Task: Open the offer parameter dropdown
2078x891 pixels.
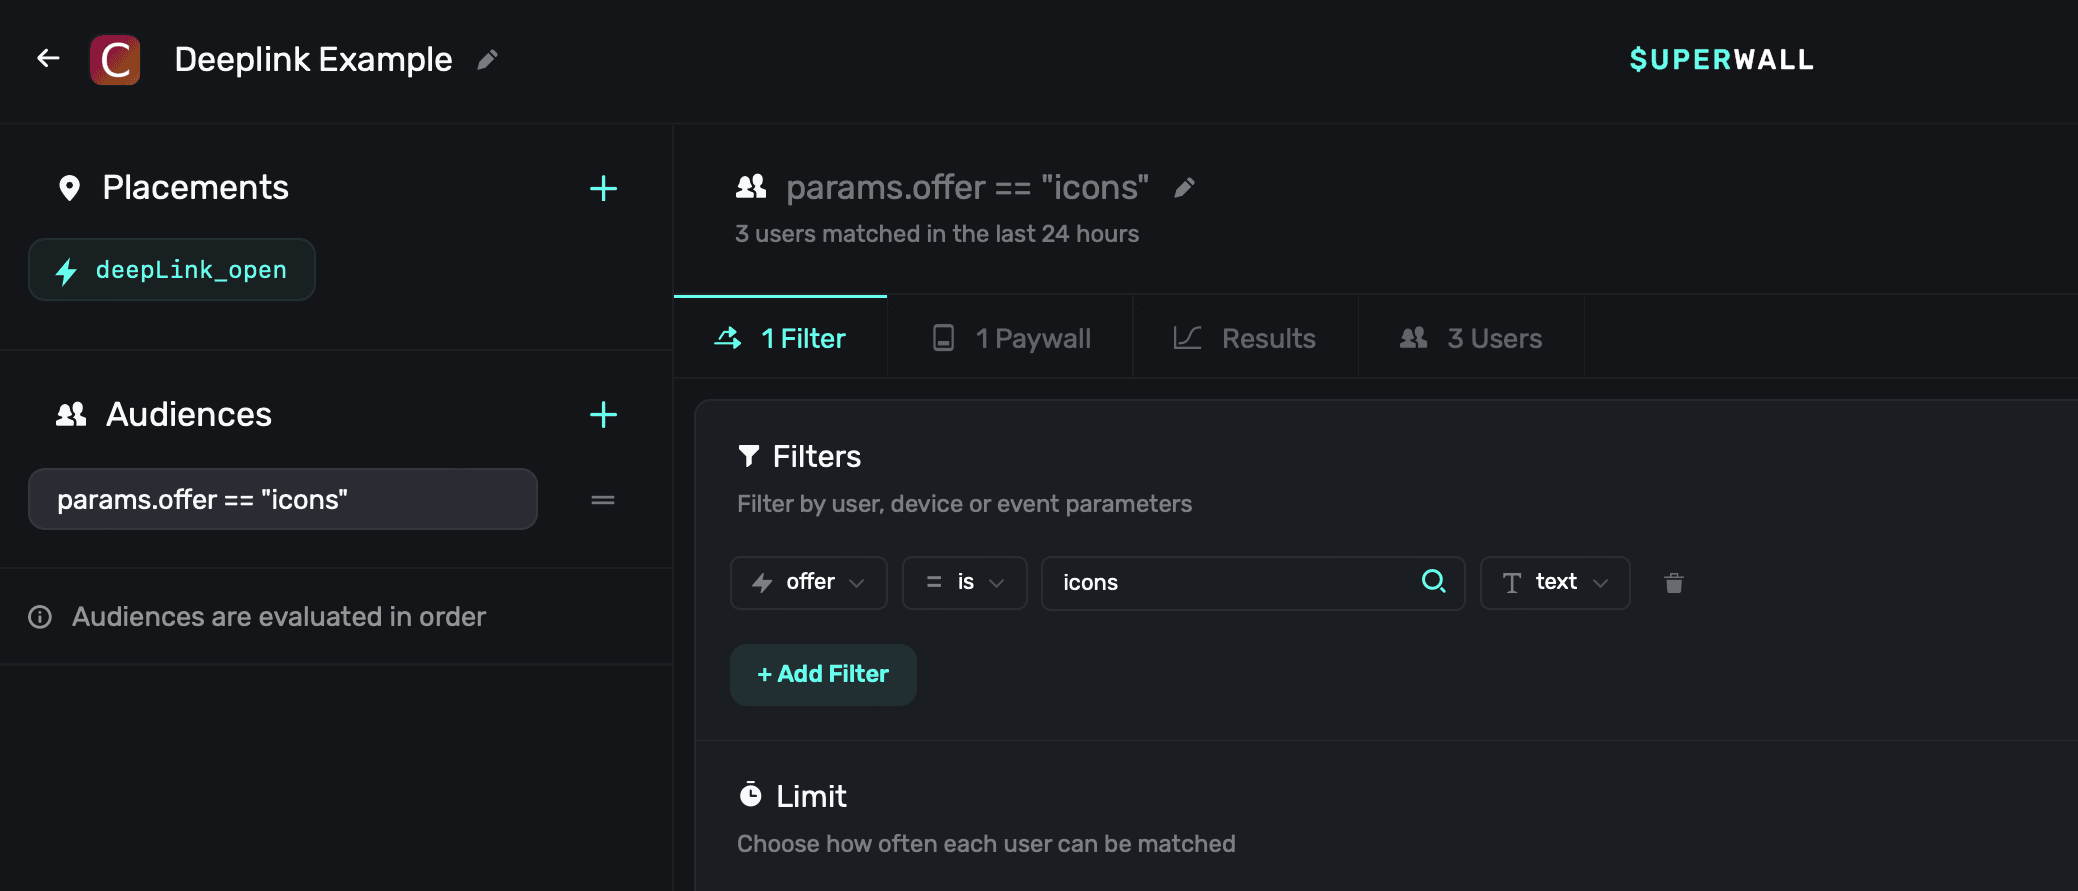Action: click(x=808, y=582)
